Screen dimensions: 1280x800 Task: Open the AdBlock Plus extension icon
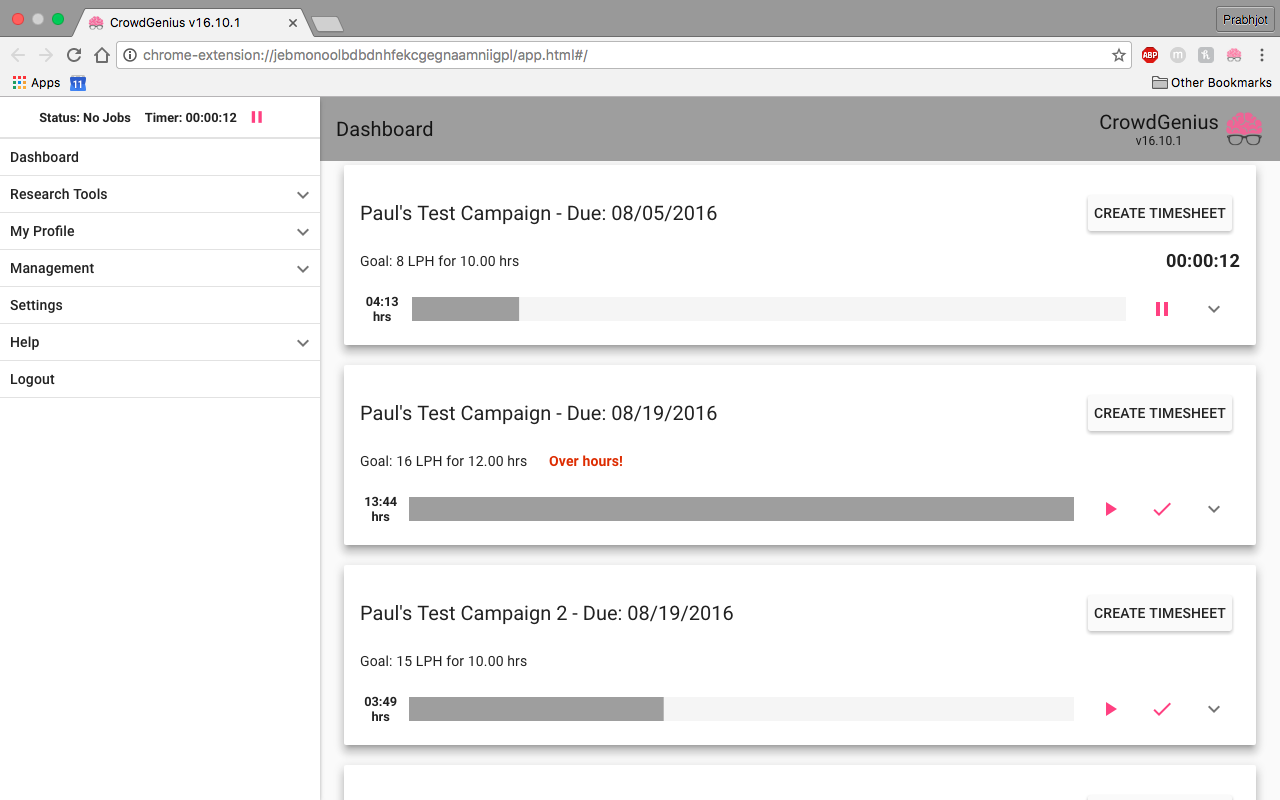coord(1150,55)
